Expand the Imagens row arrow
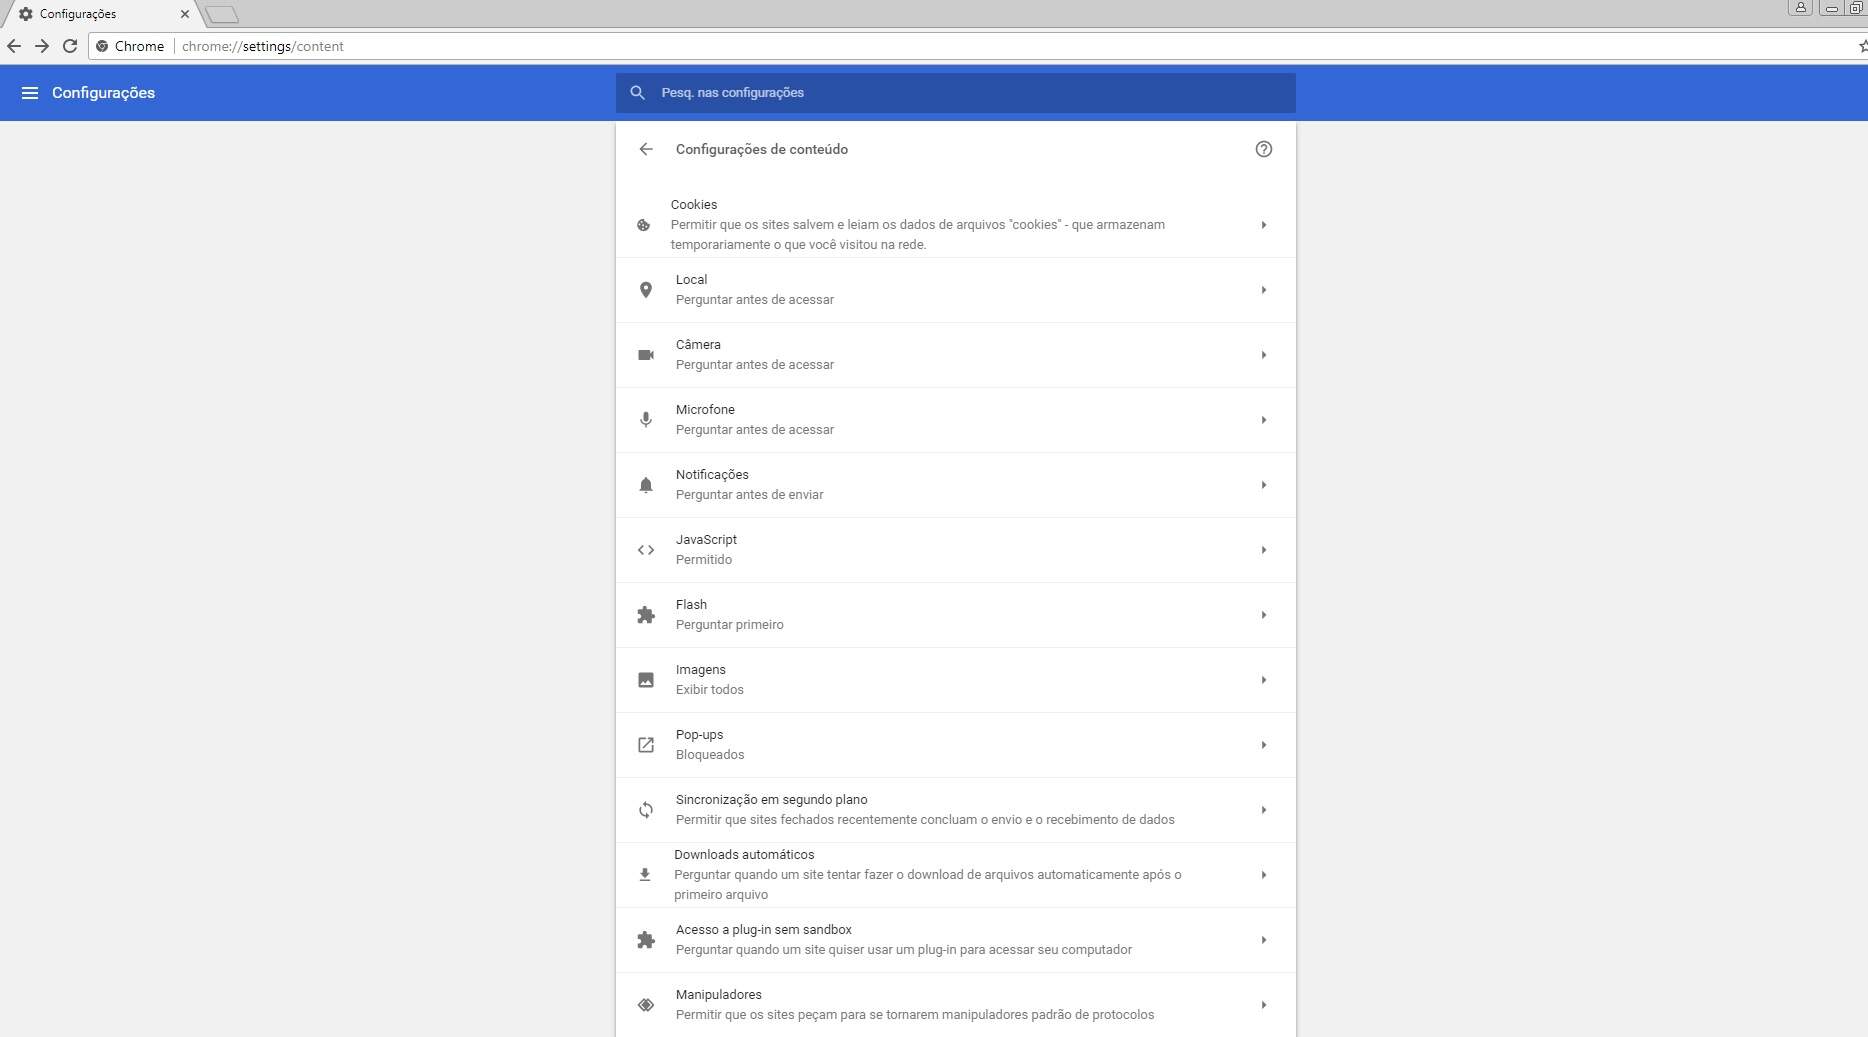 1263,680
